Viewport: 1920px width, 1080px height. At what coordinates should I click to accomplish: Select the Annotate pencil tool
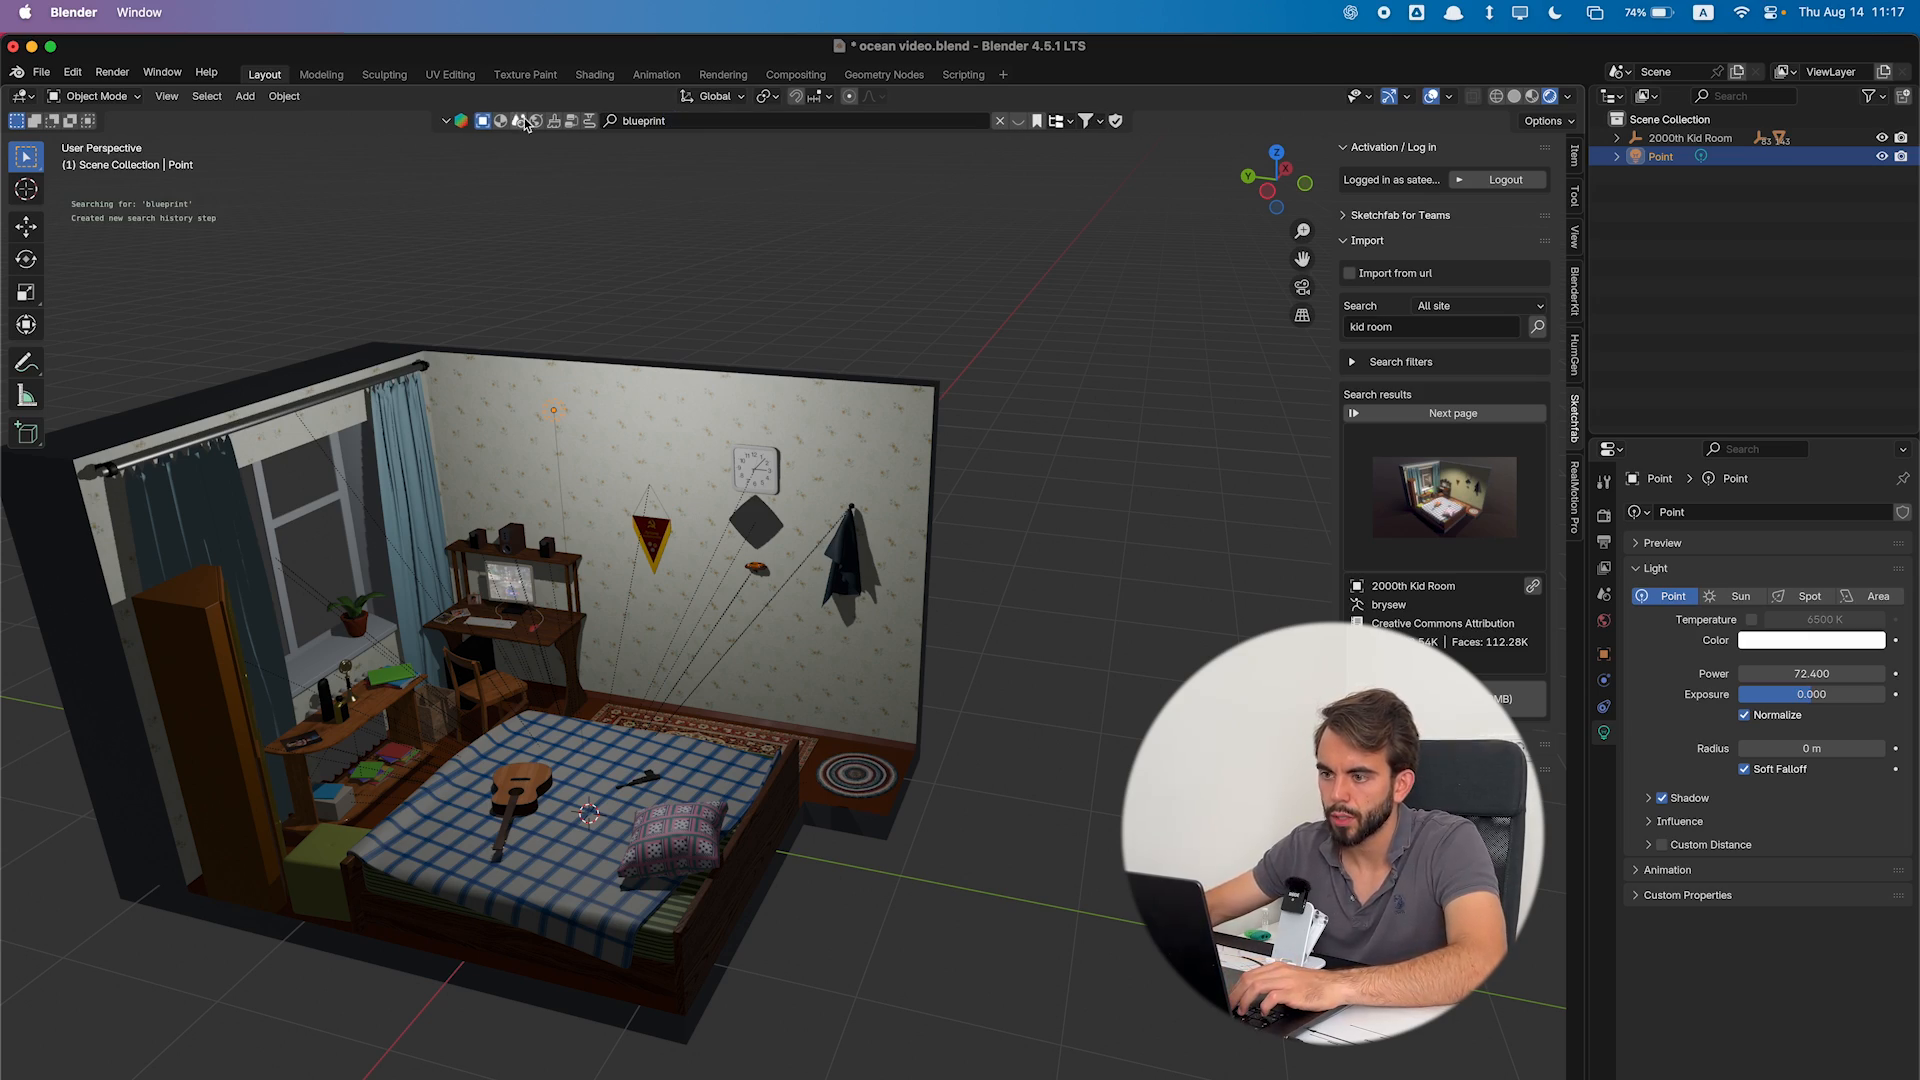(x=26, y=363)
